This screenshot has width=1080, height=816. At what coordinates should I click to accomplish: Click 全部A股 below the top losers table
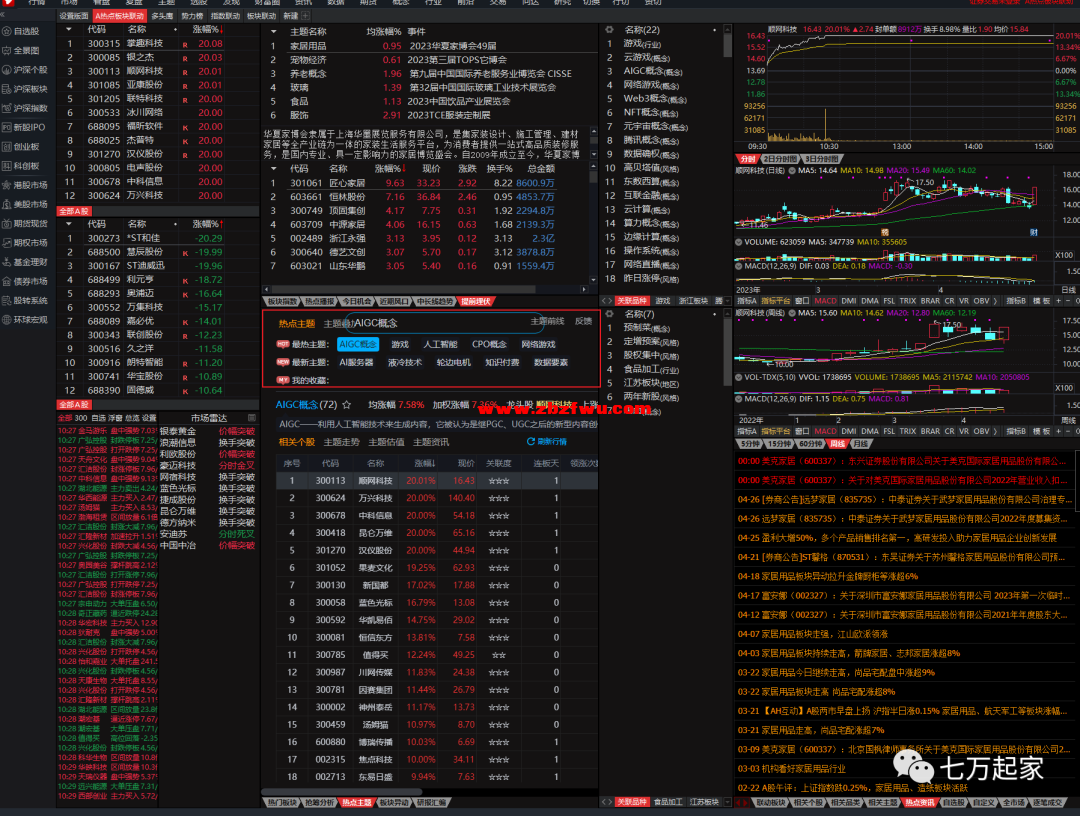tap(74, 405)
